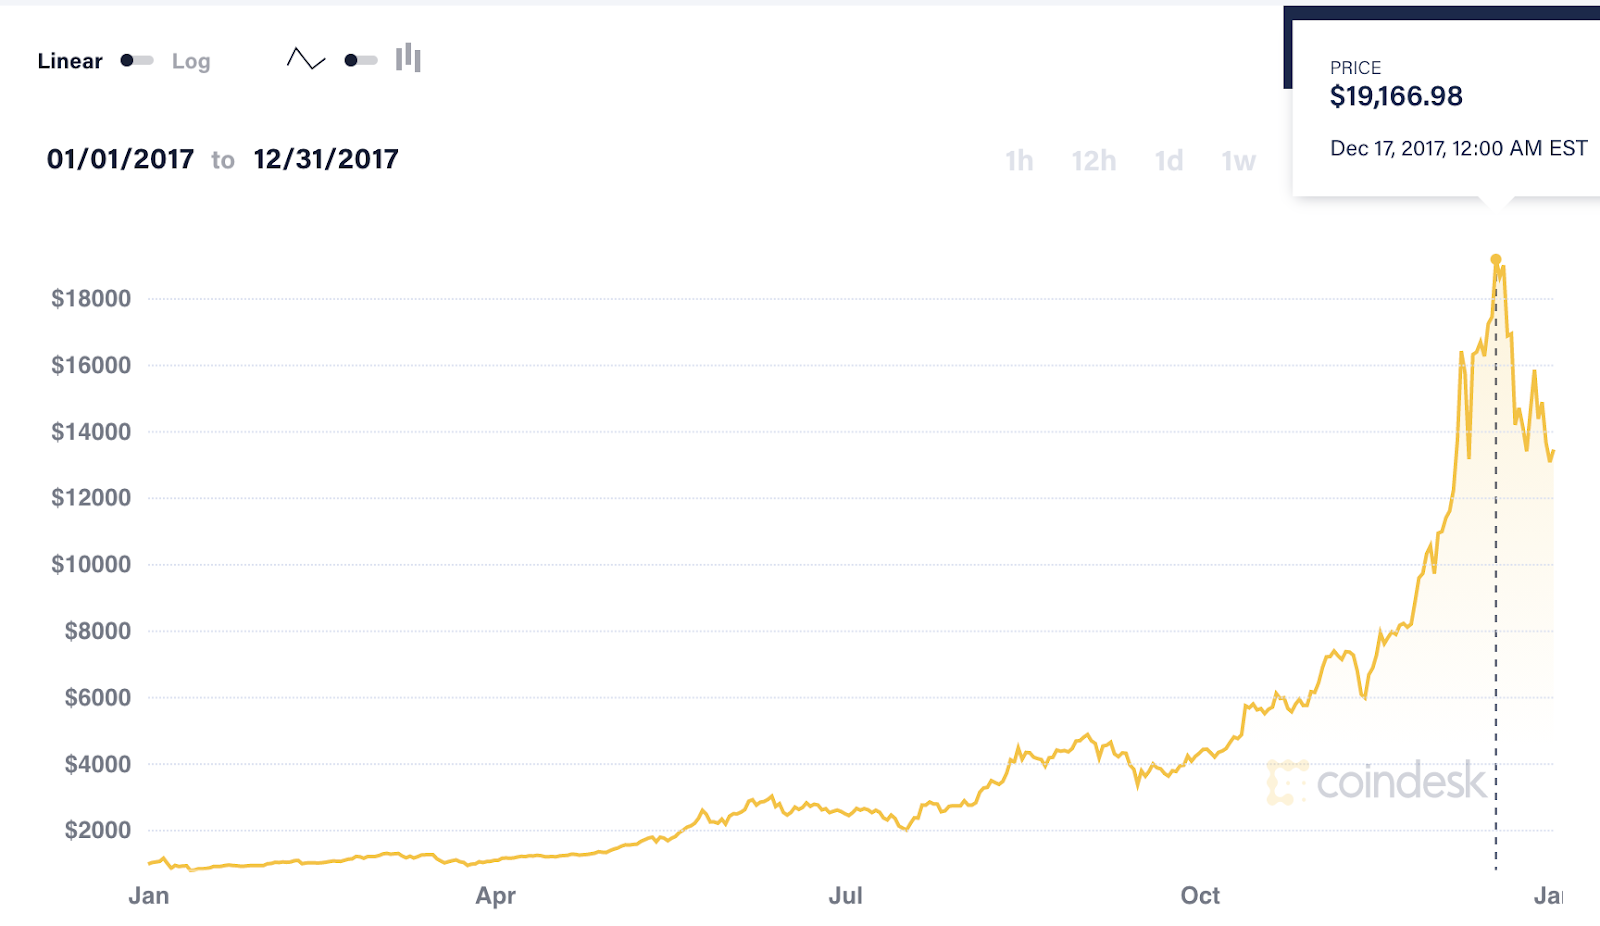1600x926 pixels.
Task: Click the $19,166.98 price tooltip value
Action: point(1396,97)
